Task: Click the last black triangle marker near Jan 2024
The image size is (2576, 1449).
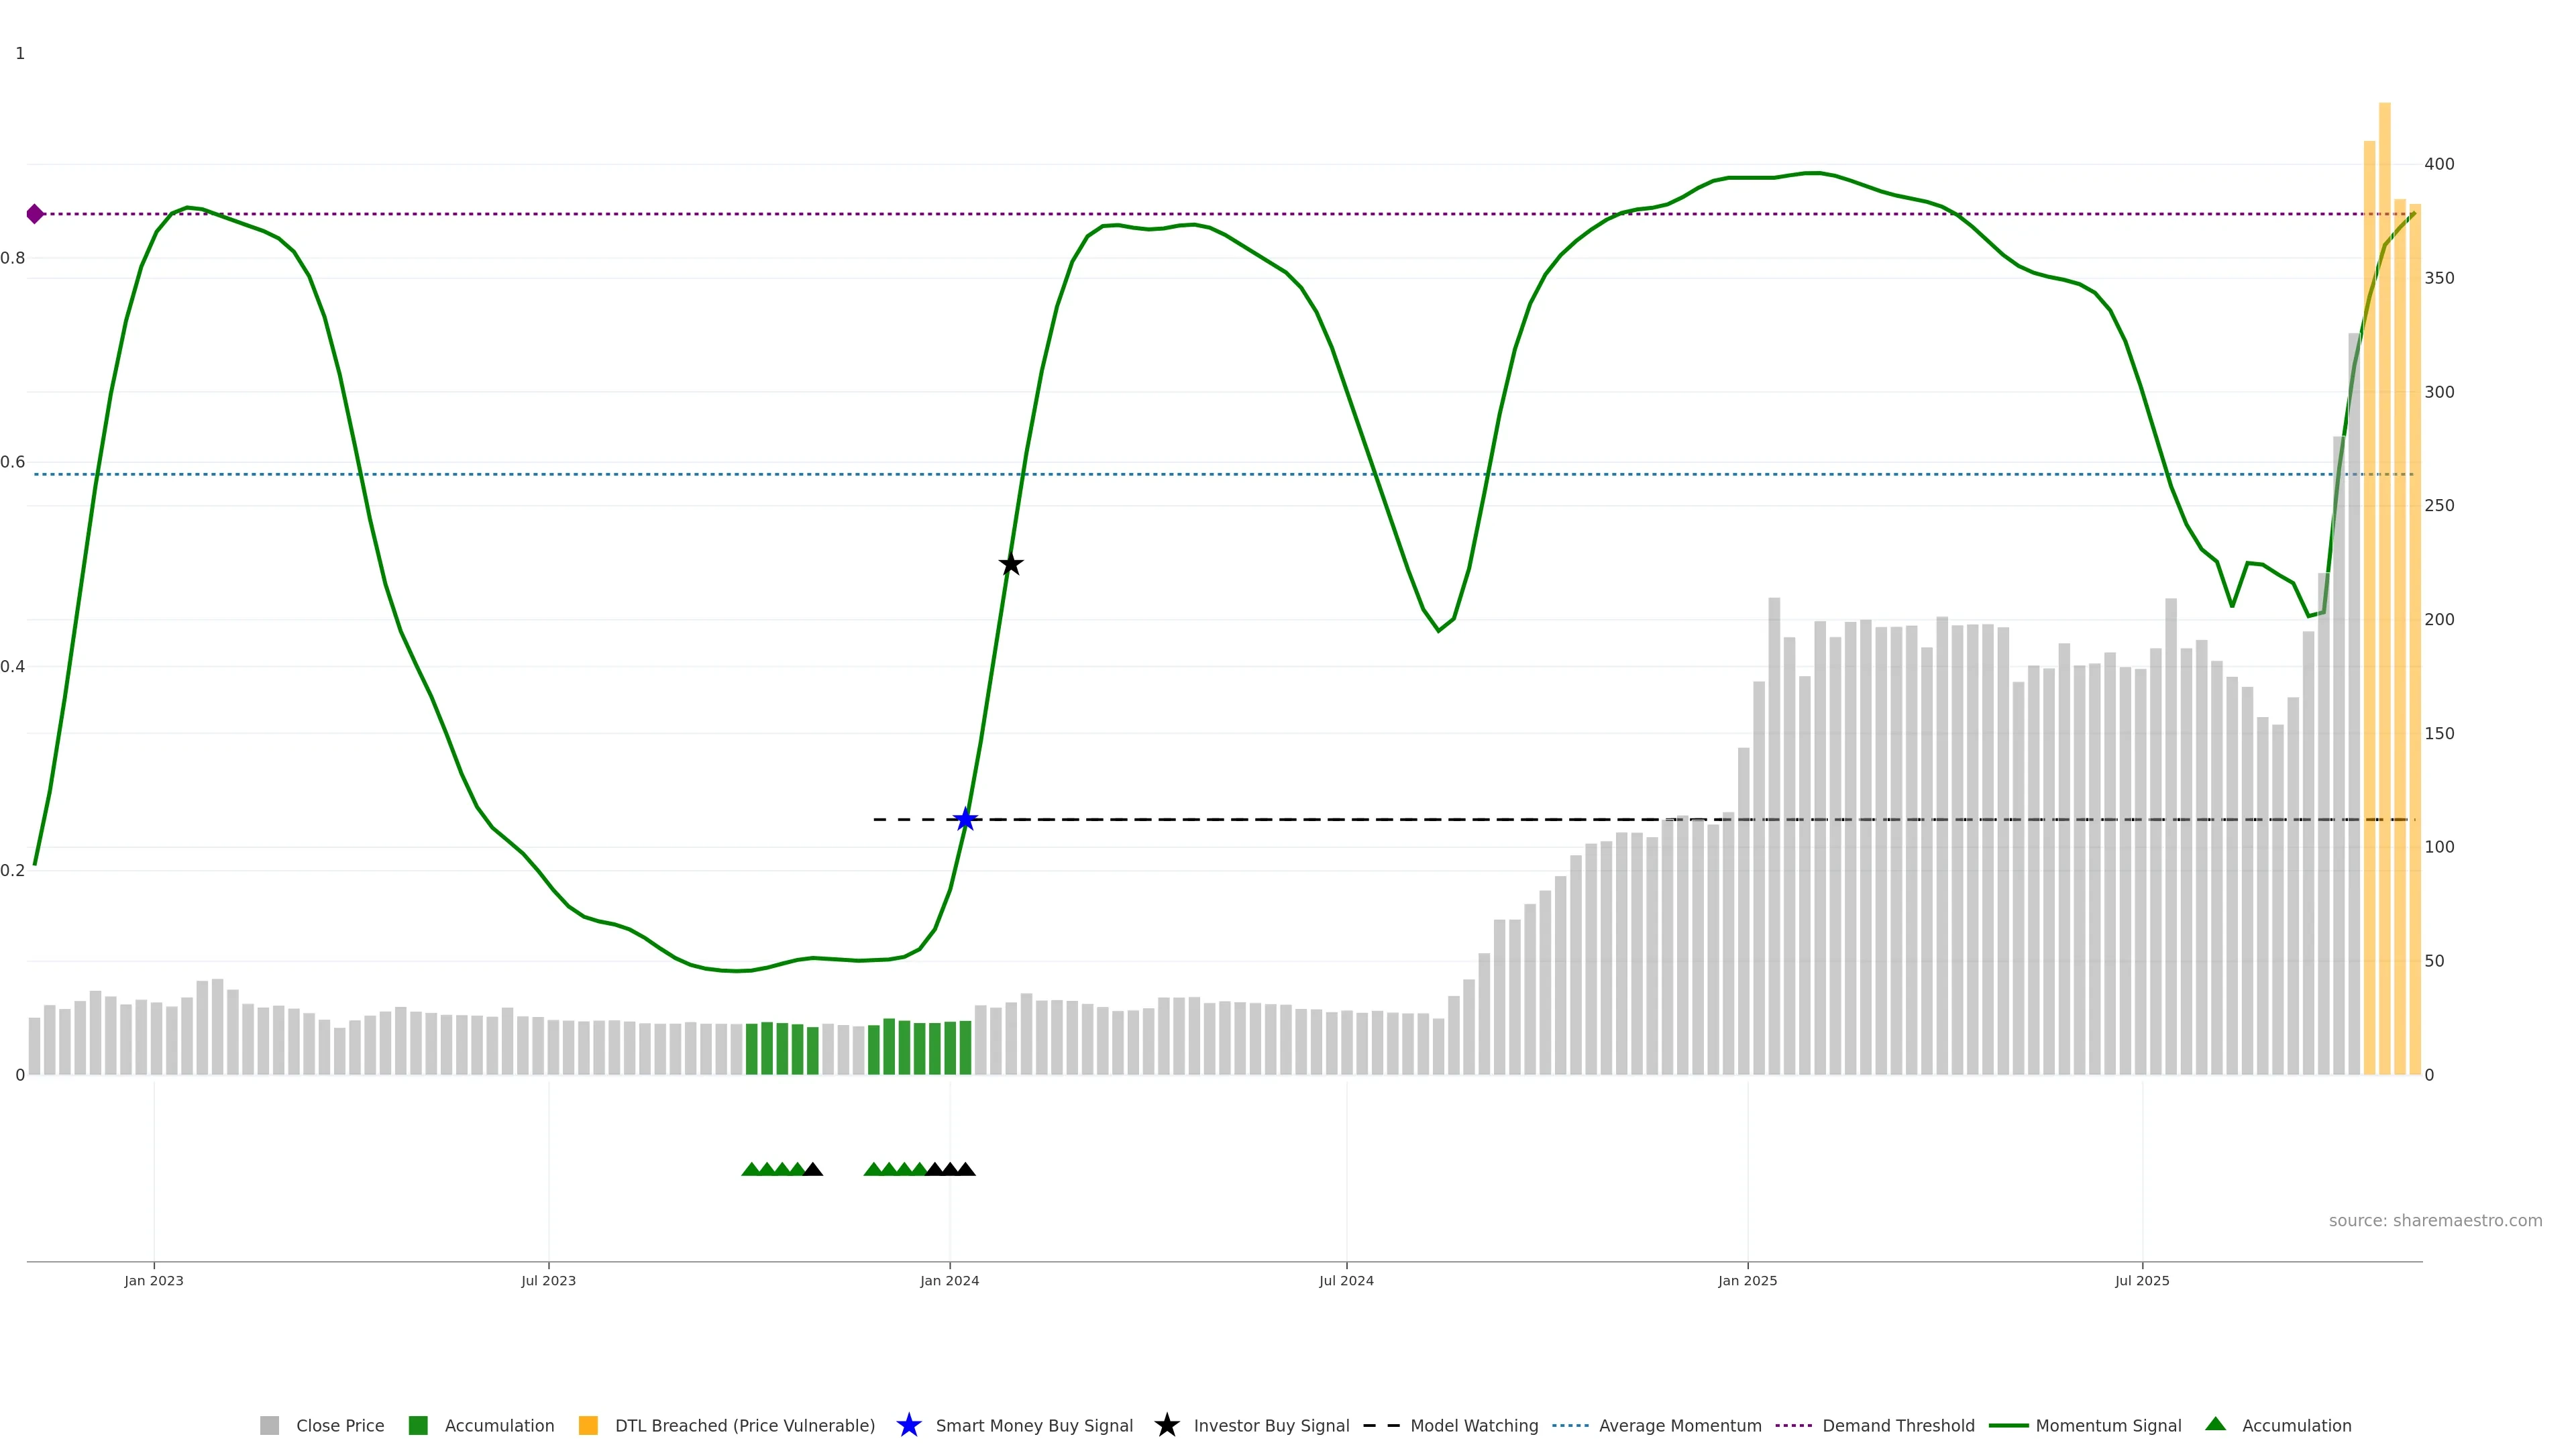Action: click(965, 1169)
